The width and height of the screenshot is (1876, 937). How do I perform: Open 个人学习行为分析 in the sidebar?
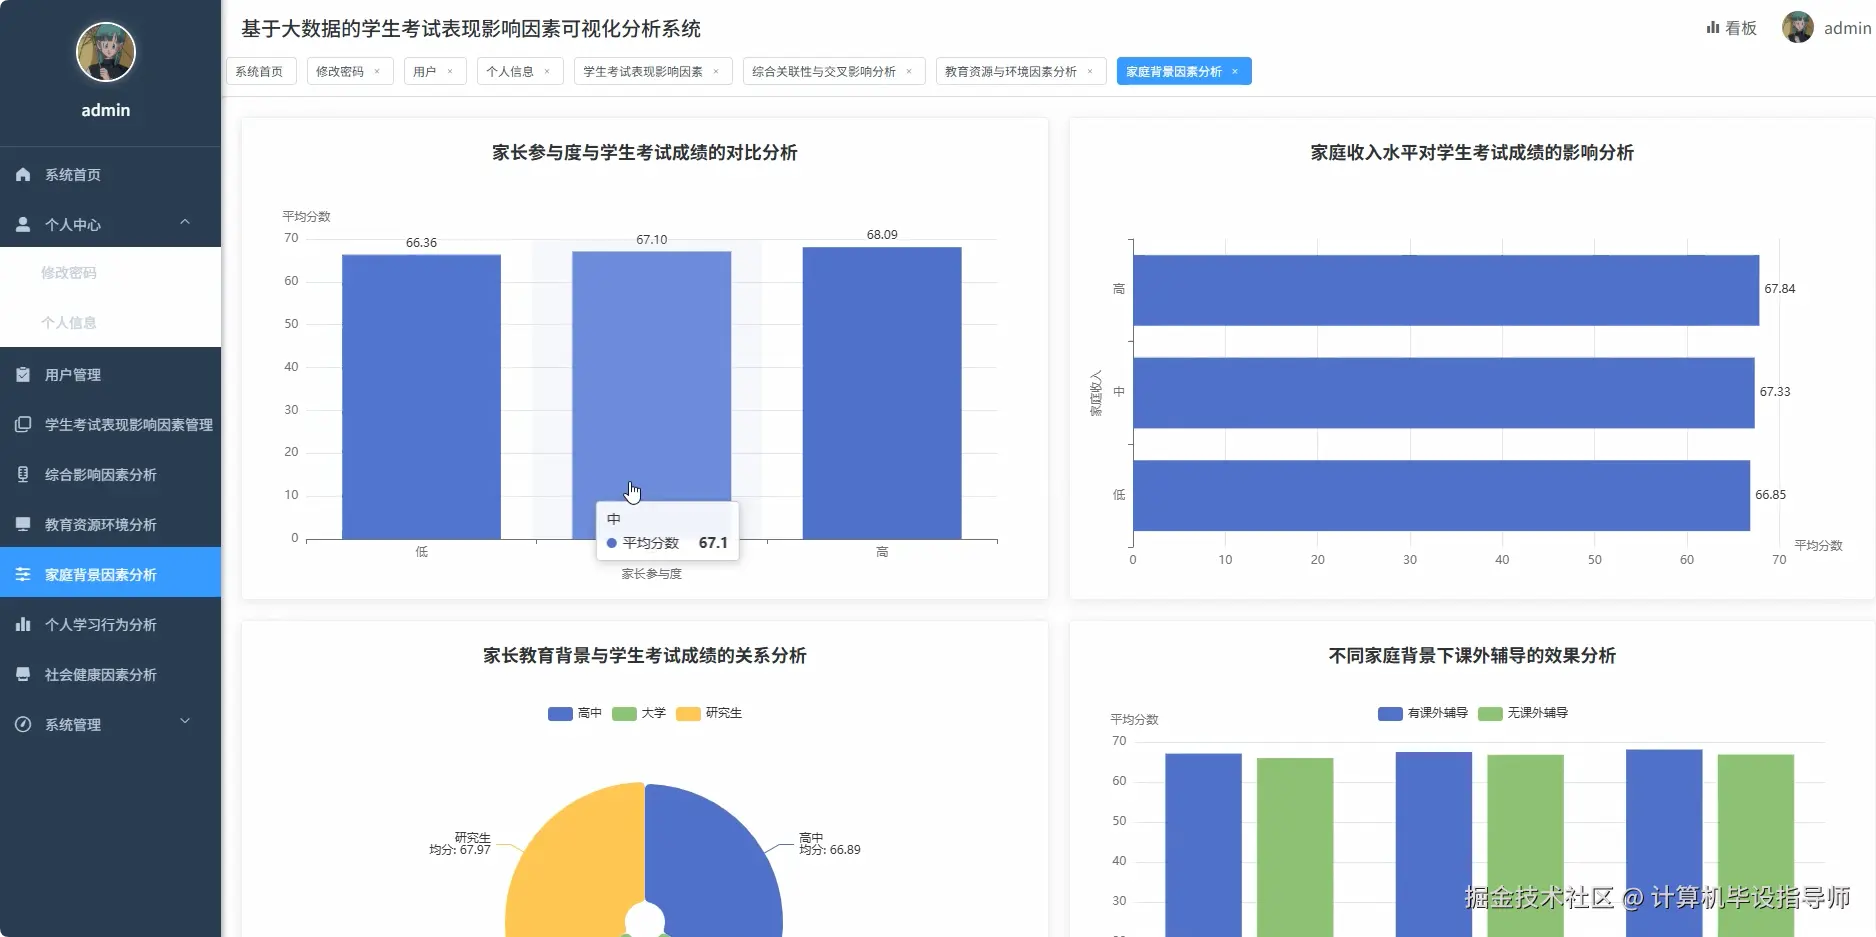tap(110, 624)
